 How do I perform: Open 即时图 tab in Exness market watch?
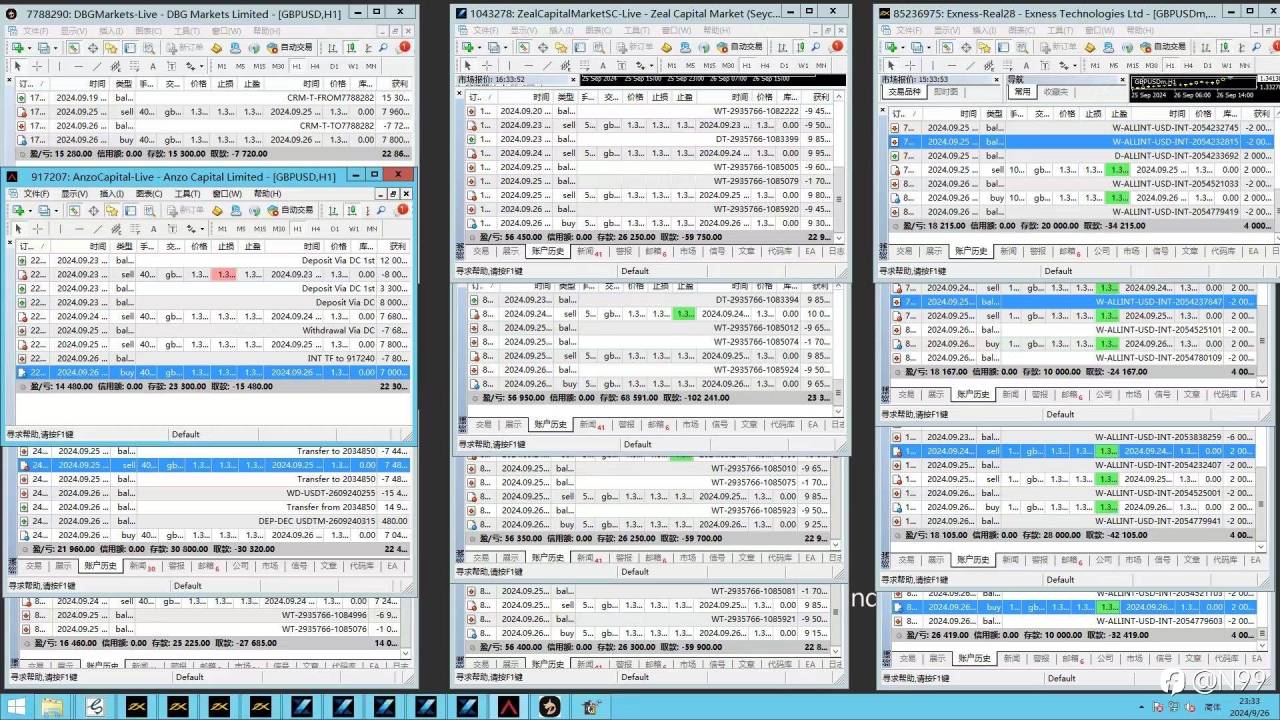[946, 92]
